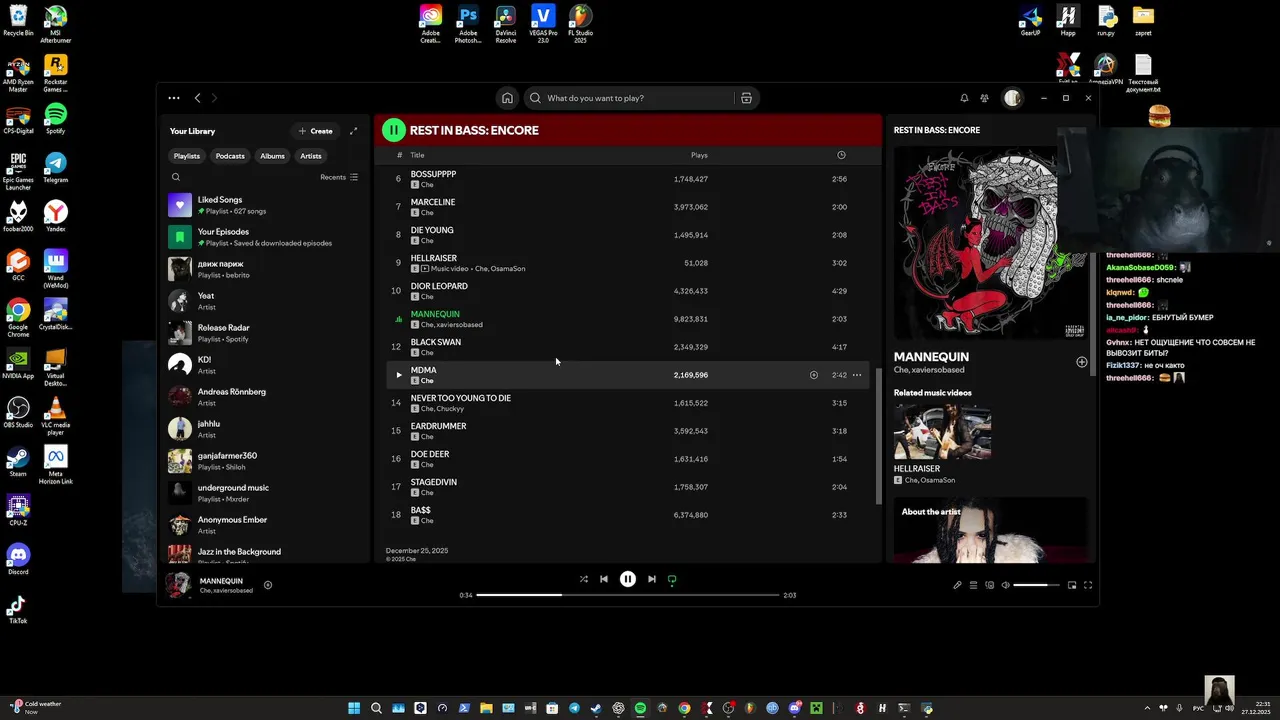Select the DIOR LEOPARD track row
Image resolution: width=1280 pixels, height=720 pixels.
628,291
